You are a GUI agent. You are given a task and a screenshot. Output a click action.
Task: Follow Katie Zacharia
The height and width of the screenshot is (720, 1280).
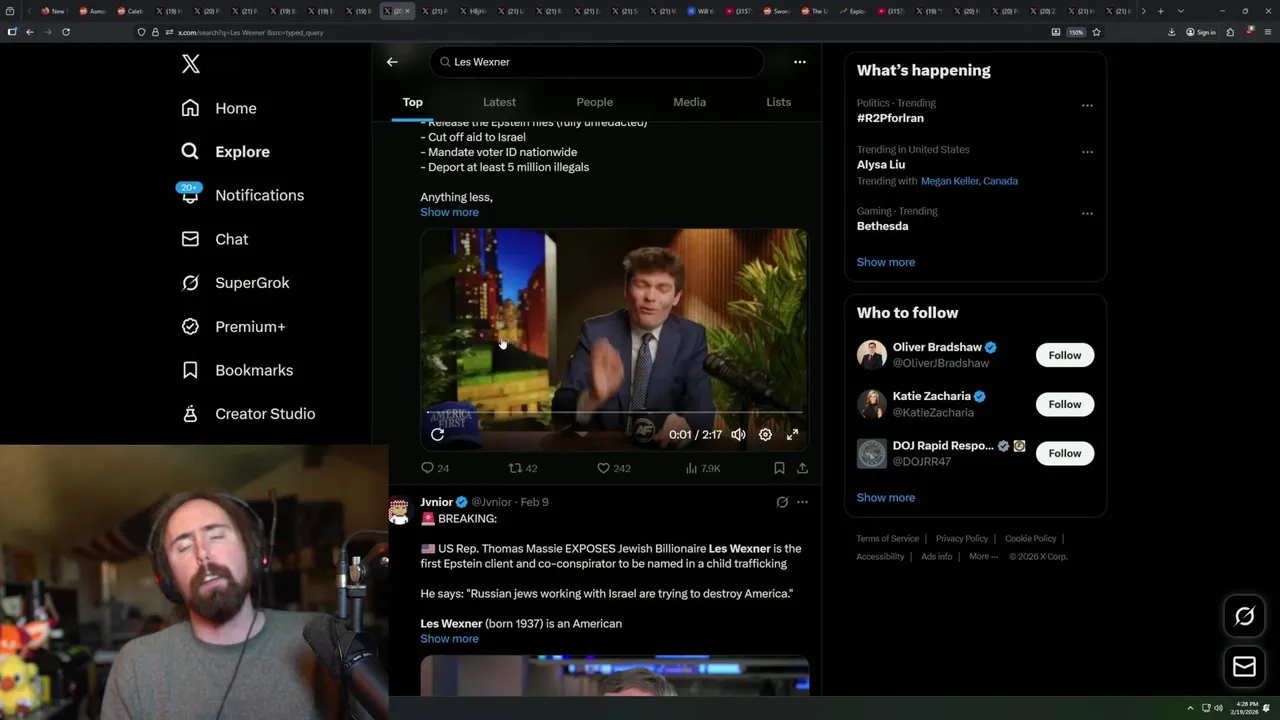[1065, 404]
